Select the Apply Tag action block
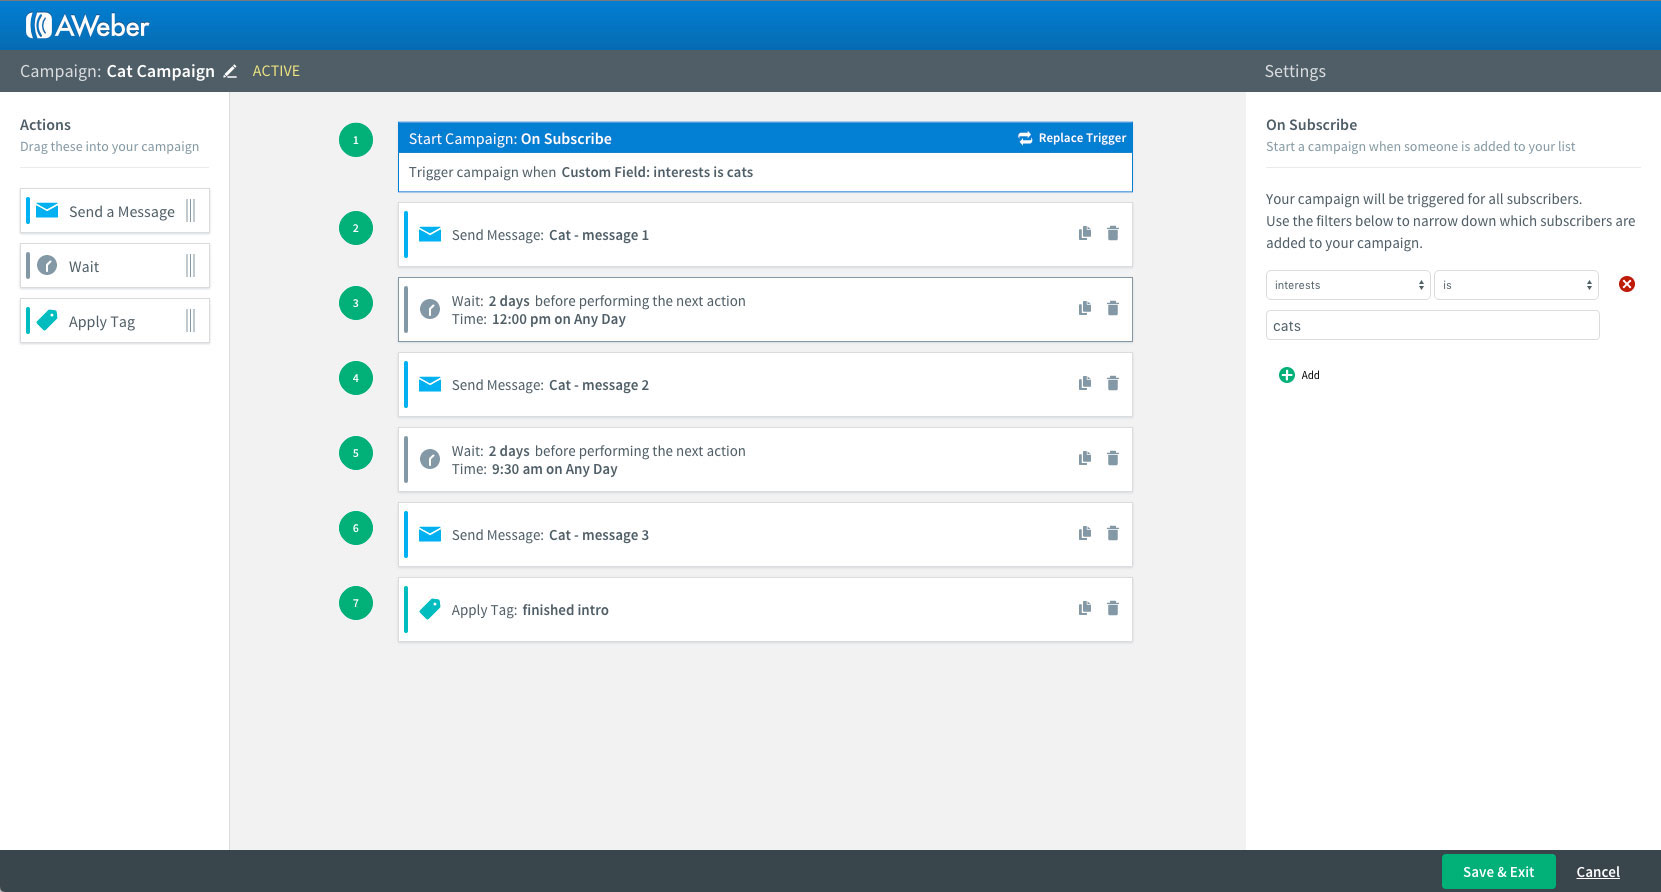 click(x=115, y=321)
